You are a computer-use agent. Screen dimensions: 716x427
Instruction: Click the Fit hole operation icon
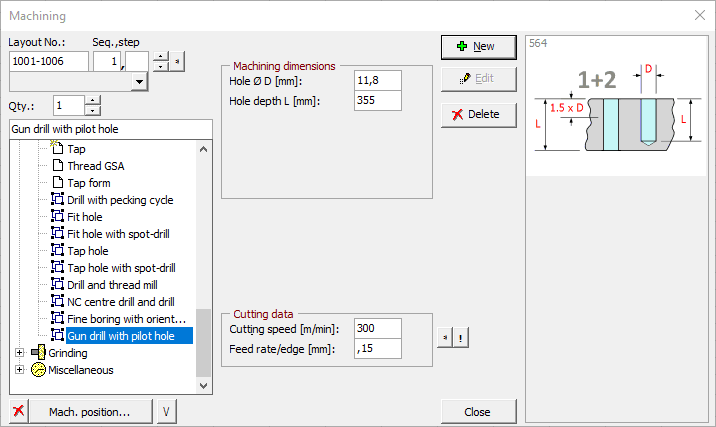(57, 217)
